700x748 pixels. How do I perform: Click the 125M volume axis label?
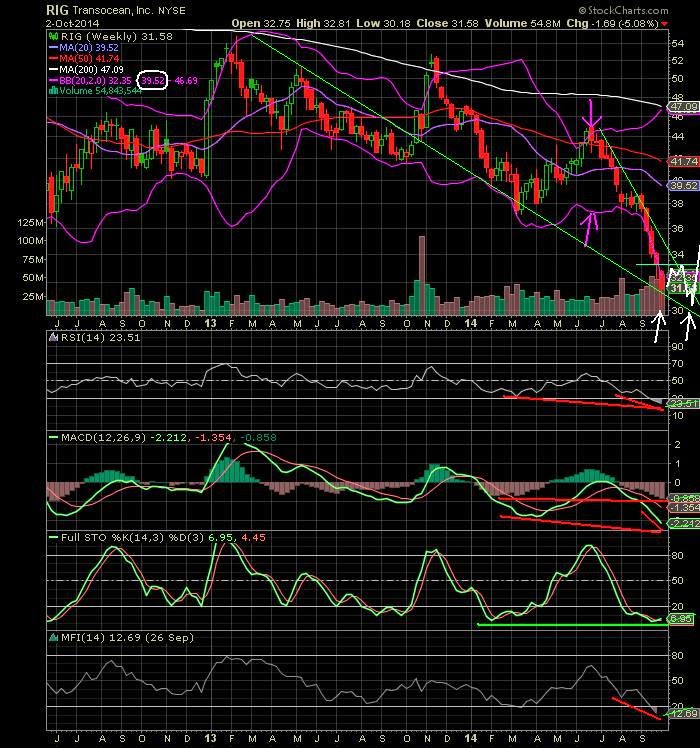coord(31,222)
